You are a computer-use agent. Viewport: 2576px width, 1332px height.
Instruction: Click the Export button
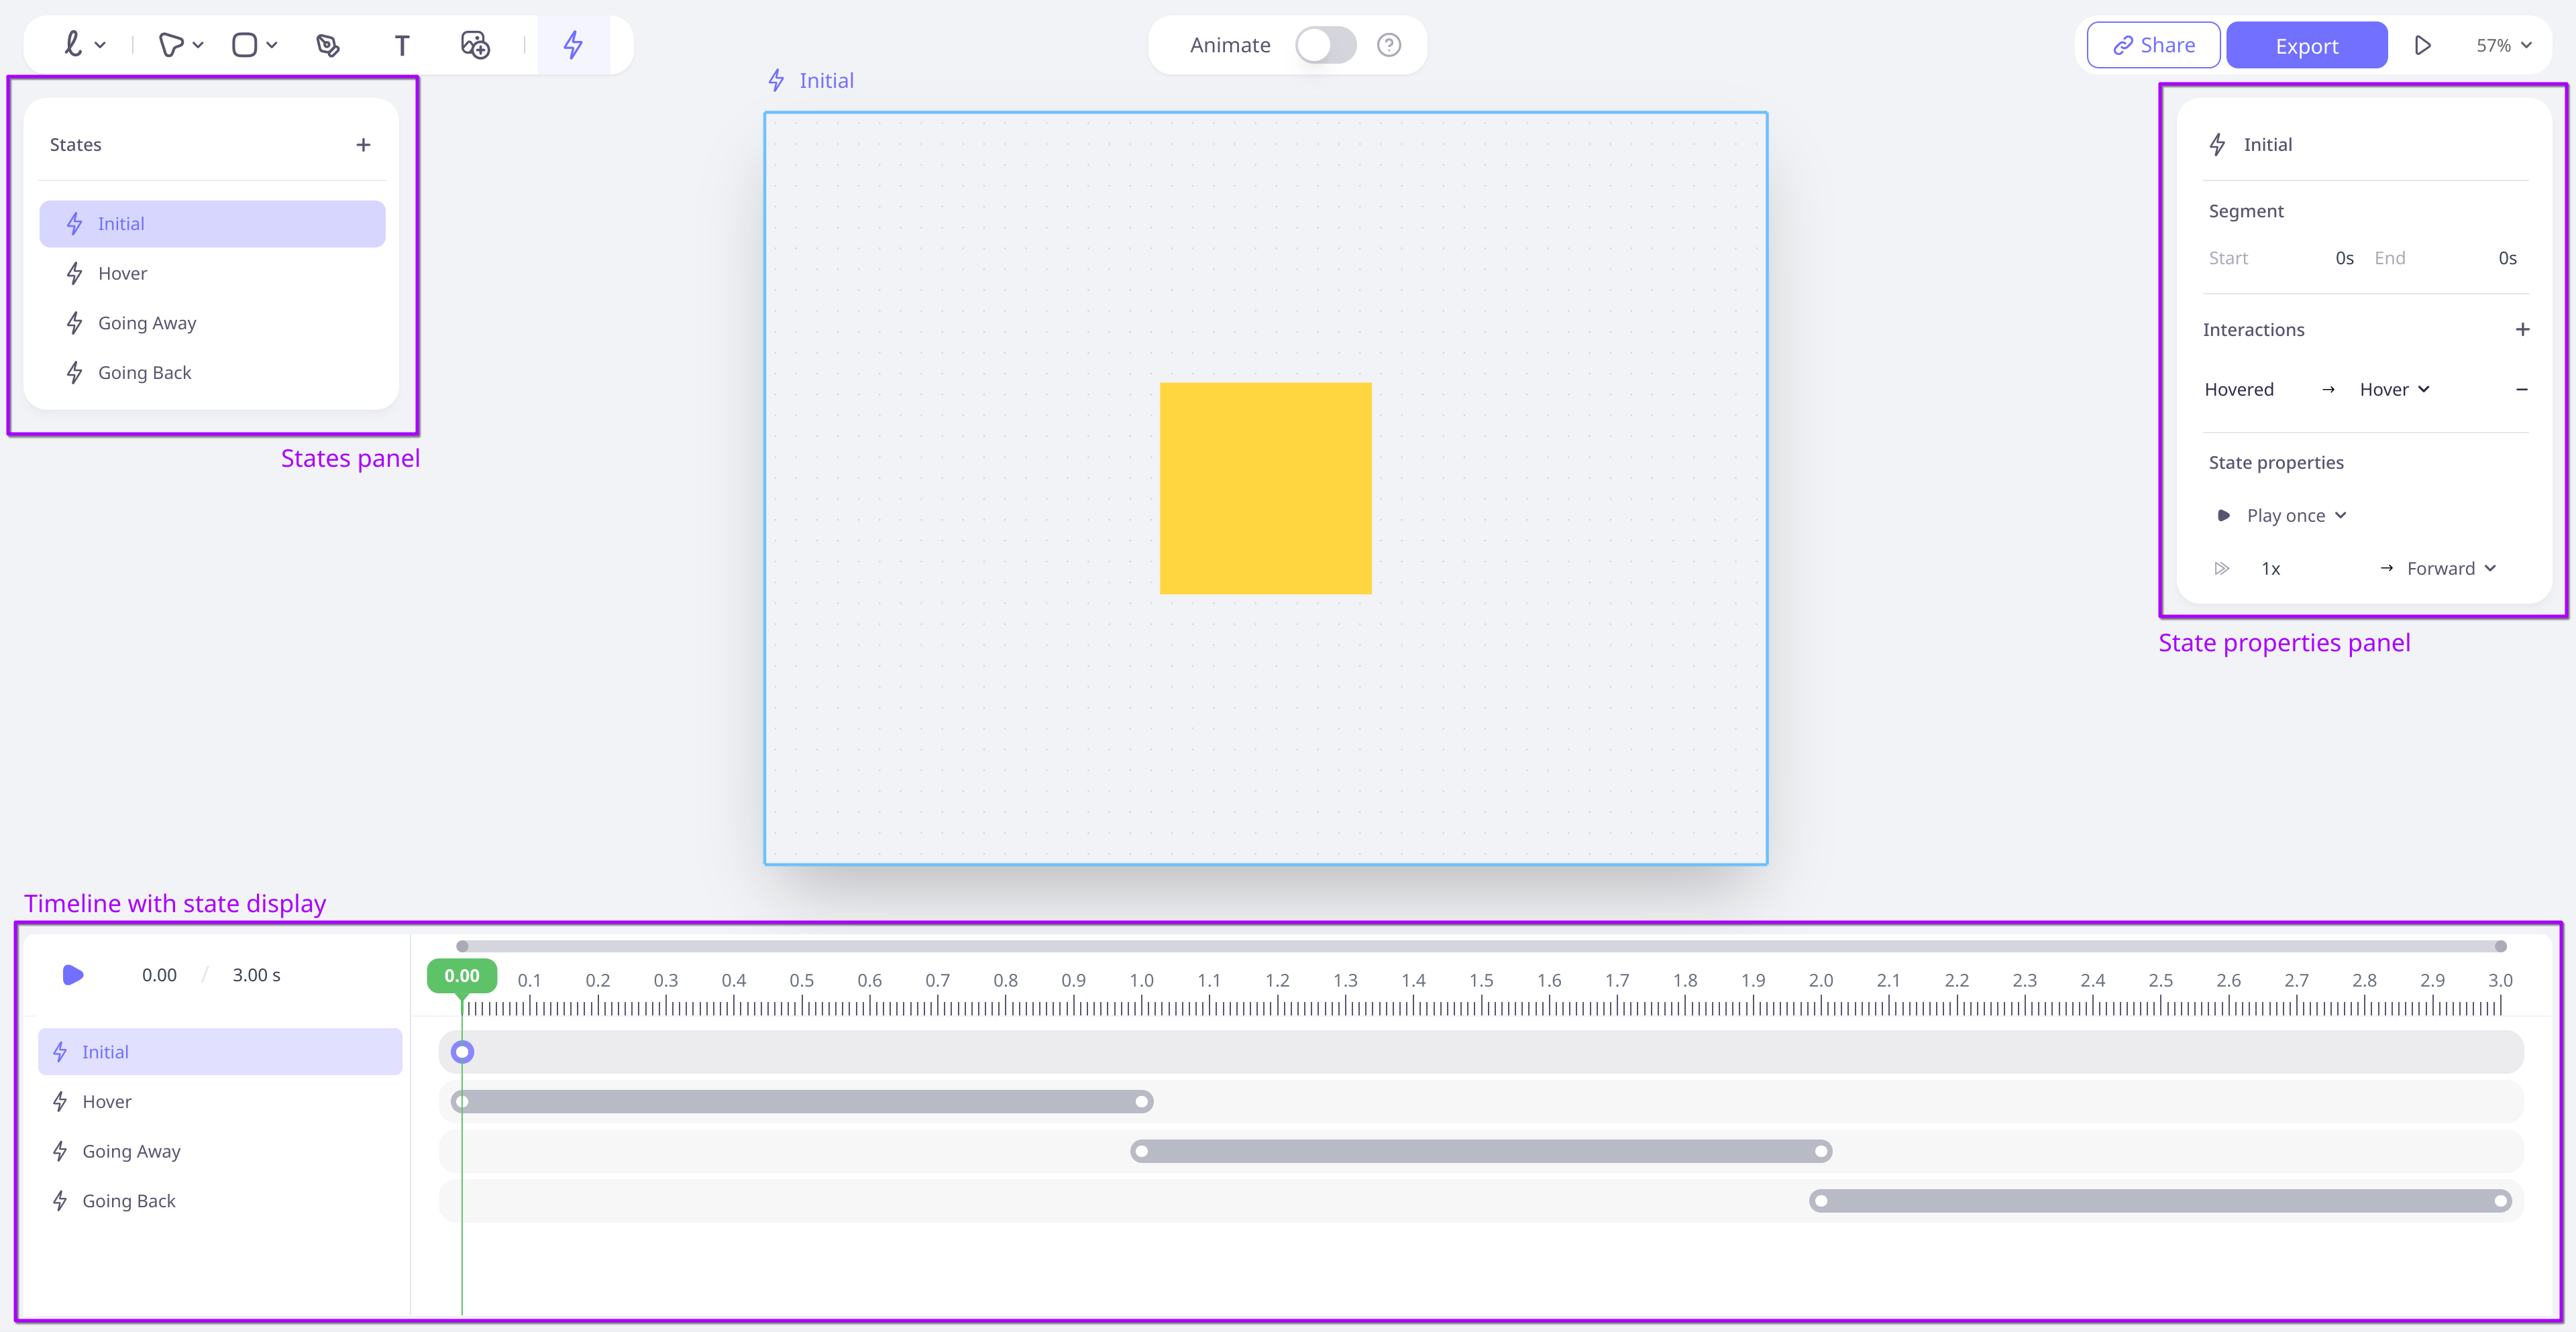pos(2306,46)
